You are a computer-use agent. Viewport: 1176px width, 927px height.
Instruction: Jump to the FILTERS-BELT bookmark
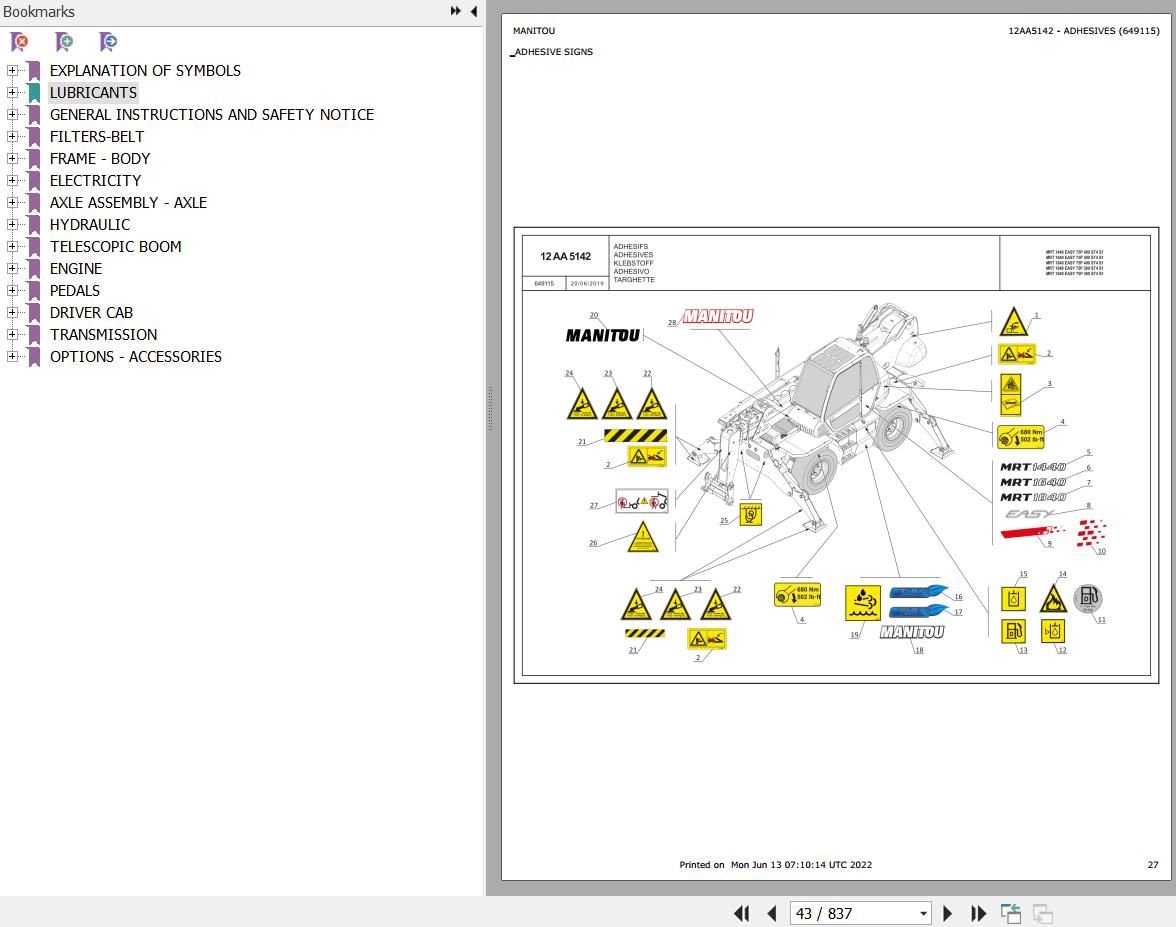[97, 136]
